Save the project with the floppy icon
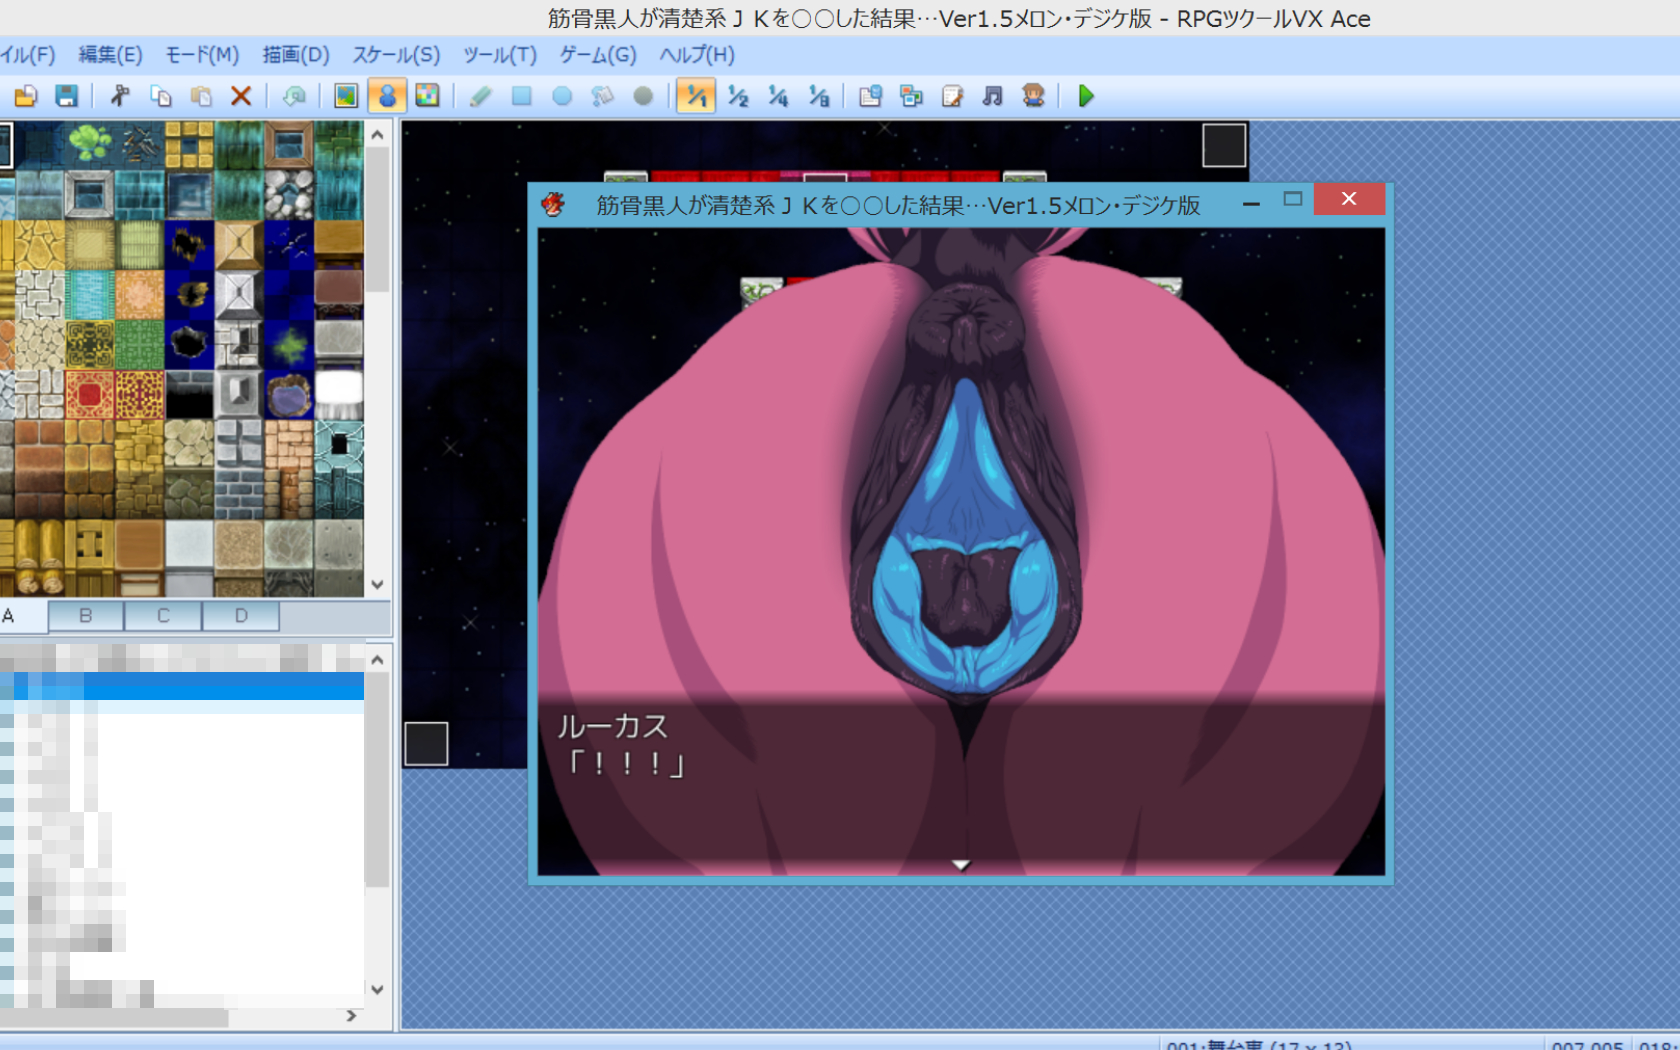Screen dimensions: 1680x1050 (66, 96)
